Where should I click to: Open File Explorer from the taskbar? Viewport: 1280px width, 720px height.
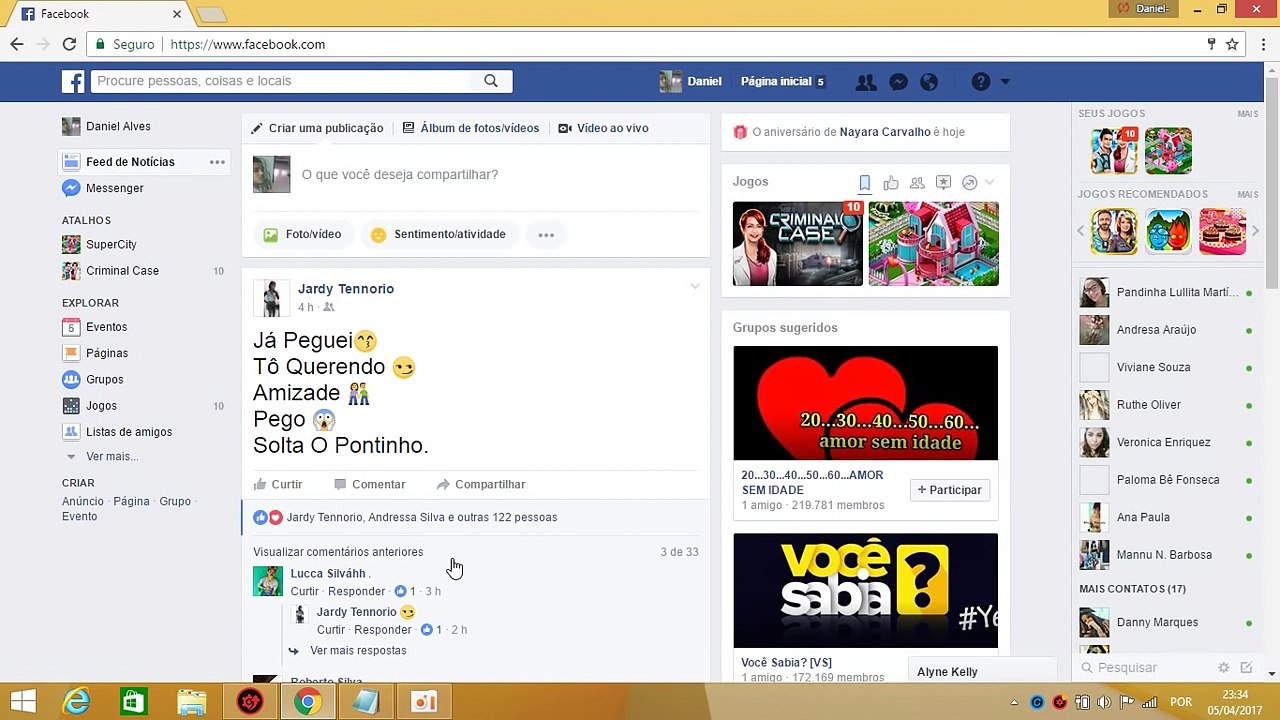[192, 702]
